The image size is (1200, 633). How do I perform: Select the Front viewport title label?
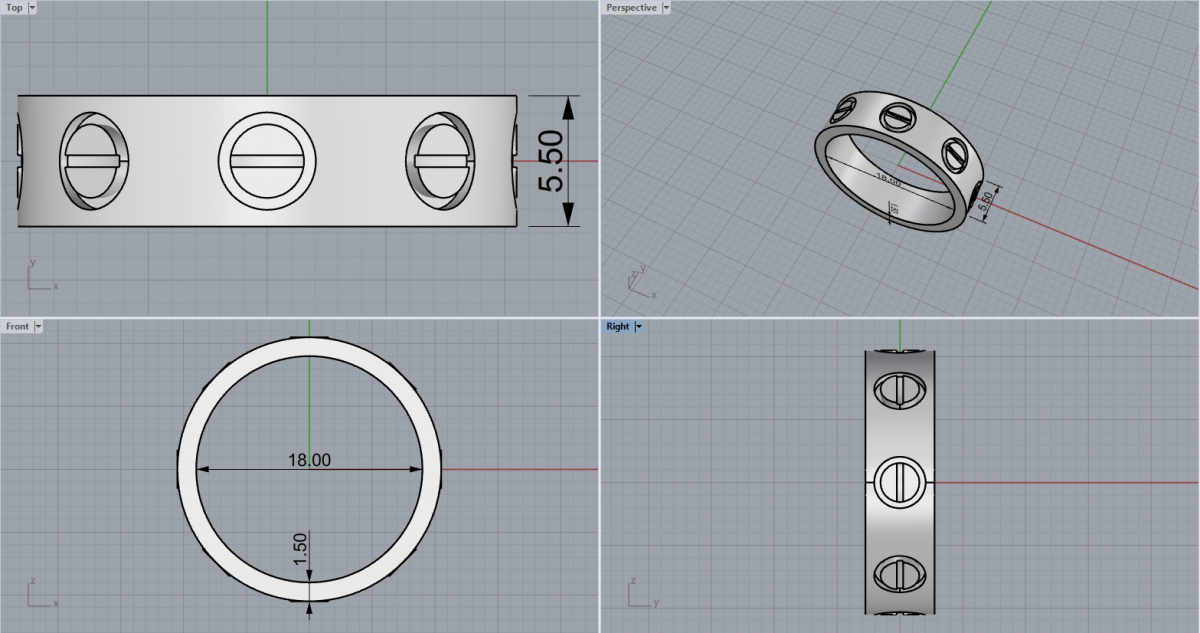tap(17, 326)
